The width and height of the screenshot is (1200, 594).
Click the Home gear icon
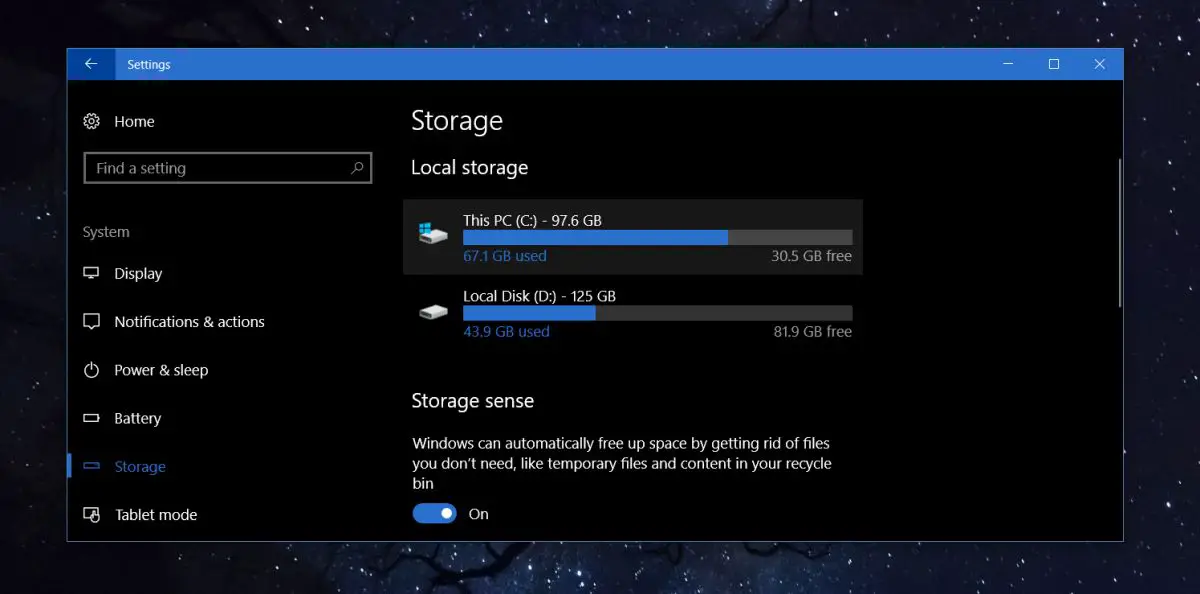click(92, 121)
